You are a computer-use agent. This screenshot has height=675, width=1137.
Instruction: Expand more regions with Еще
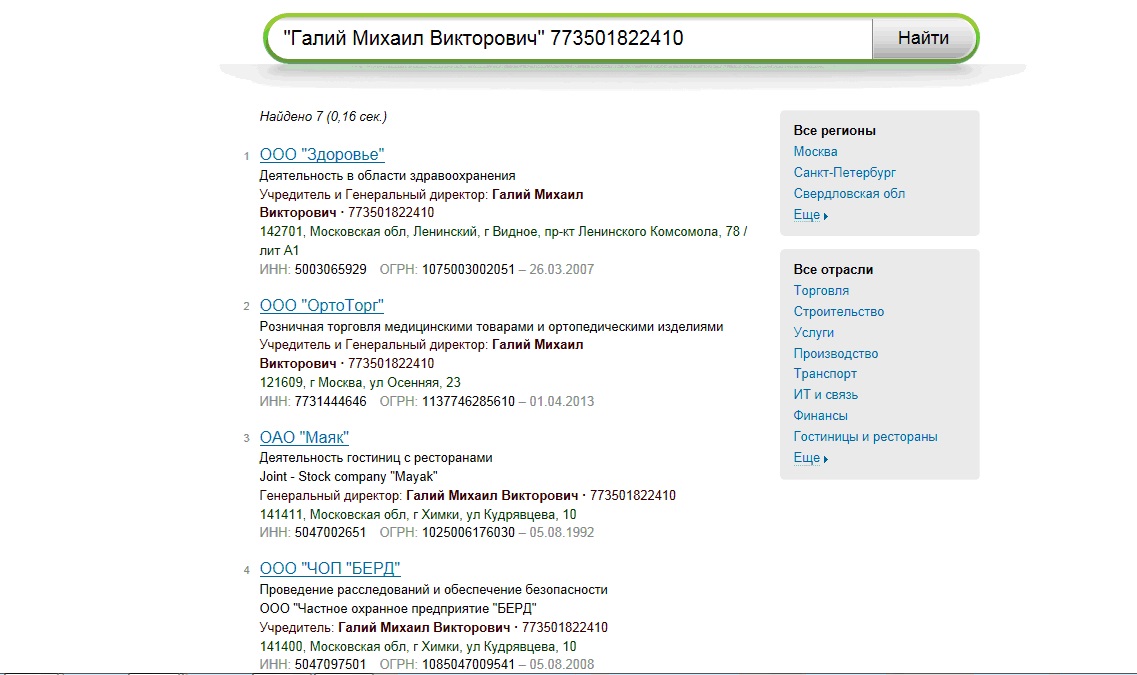coord(810,215)
